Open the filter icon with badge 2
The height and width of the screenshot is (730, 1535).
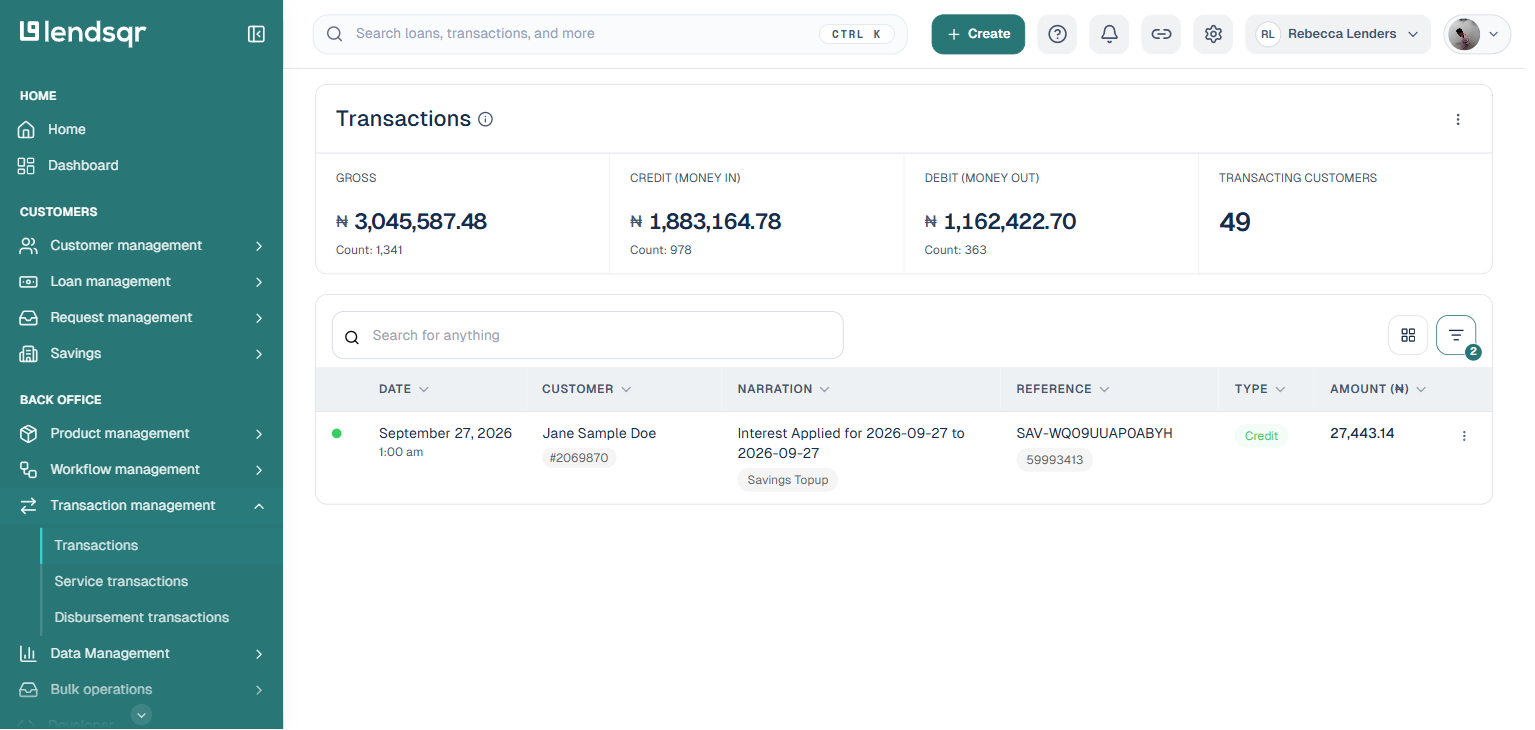(1456, 335)
